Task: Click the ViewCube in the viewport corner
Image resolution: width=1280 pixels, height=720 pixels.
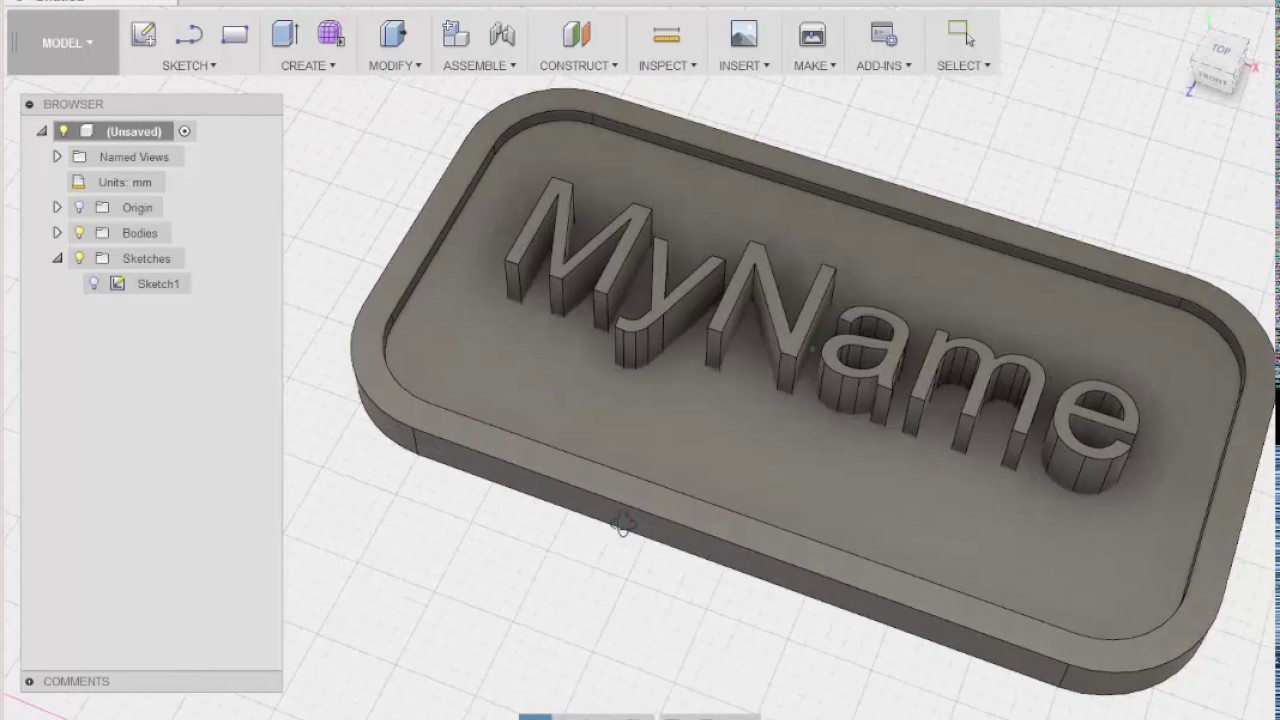Action: point(1220,65)
